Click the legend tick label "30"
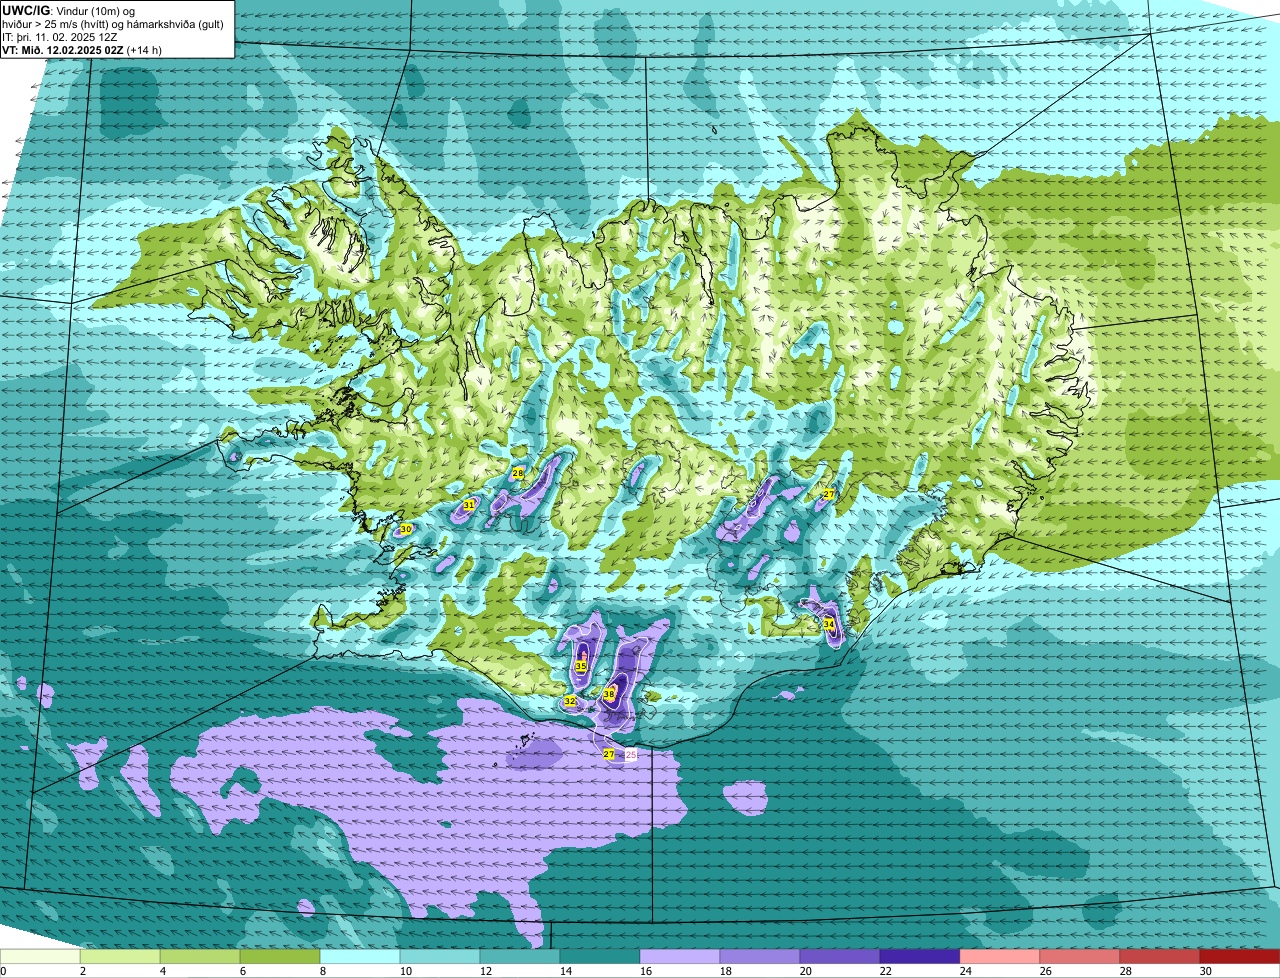This screenshot has height=978, width=1280. pos(1206,971)
